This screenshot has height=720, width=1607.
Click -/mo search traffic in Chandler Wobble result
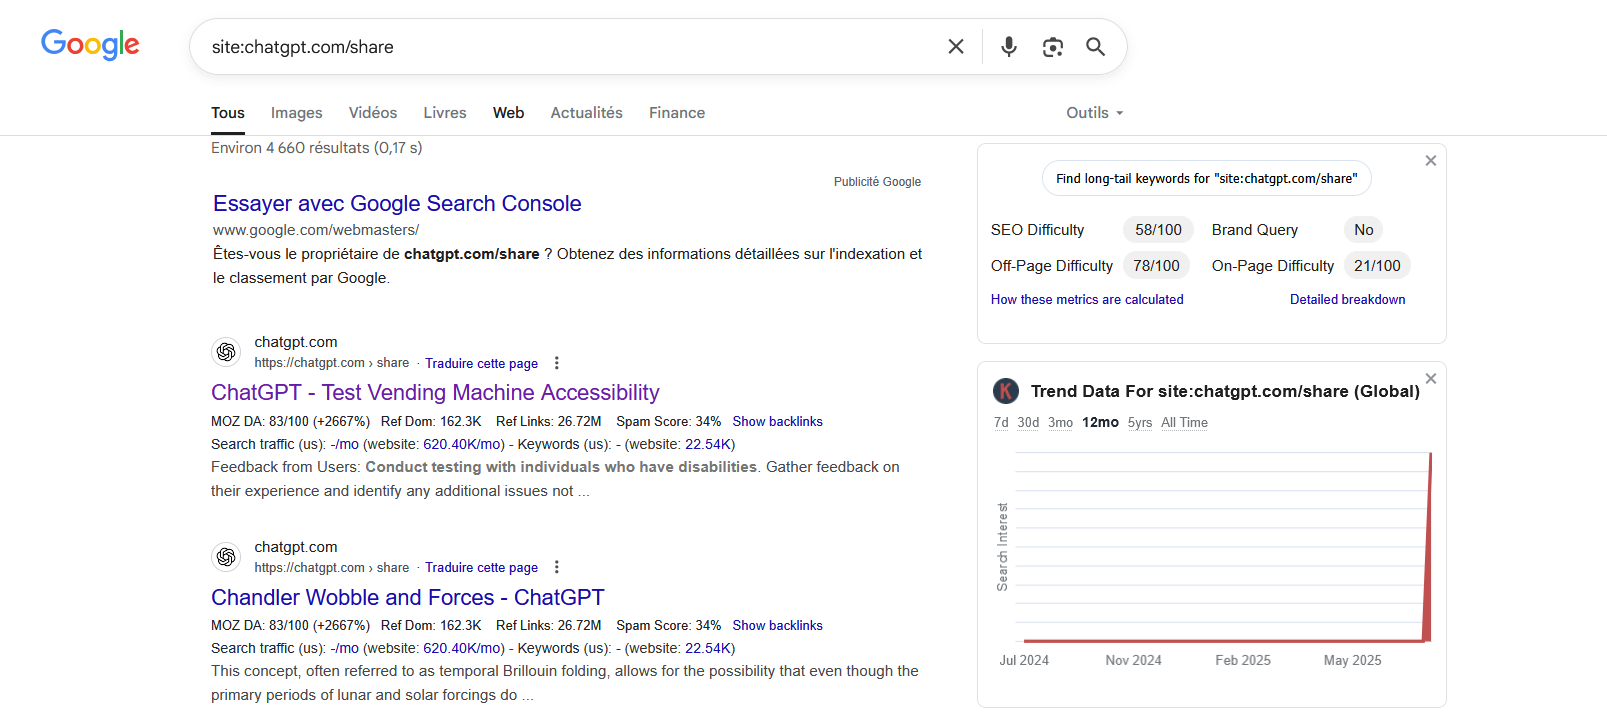345,648
